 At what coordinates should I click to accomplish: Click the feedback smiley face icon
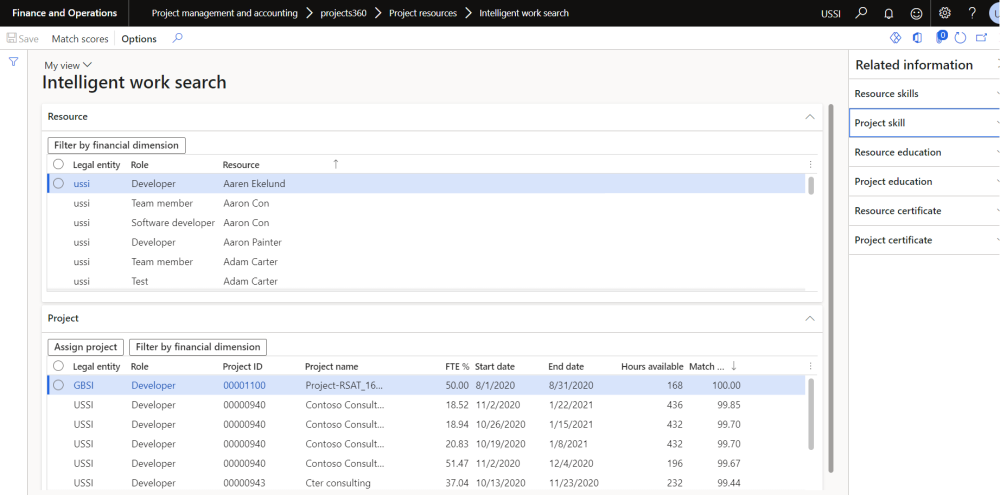coord(917,13)
